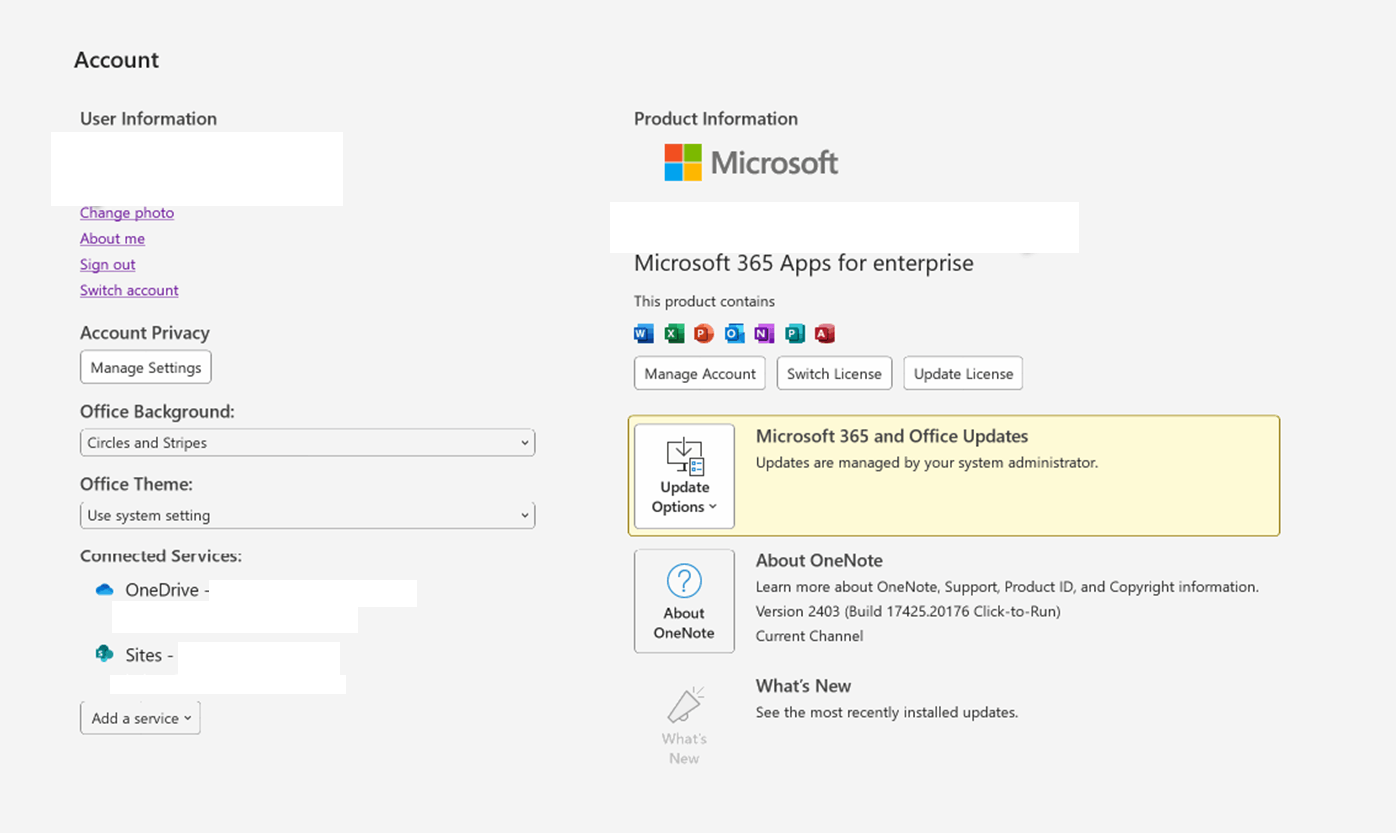This screenshot has width=1396, height=833.
Task: Click the What's New megaphone button
Action: 684,725
